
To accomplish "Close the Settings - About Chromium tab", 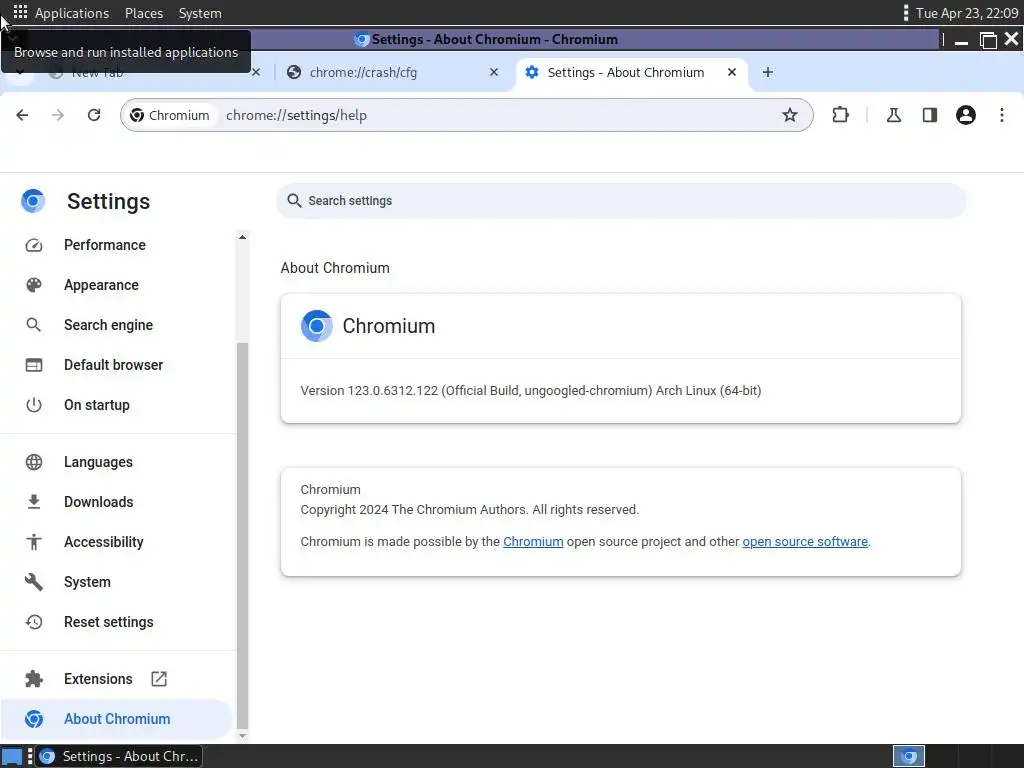I will pyautogui.click(x=732, y=72).
